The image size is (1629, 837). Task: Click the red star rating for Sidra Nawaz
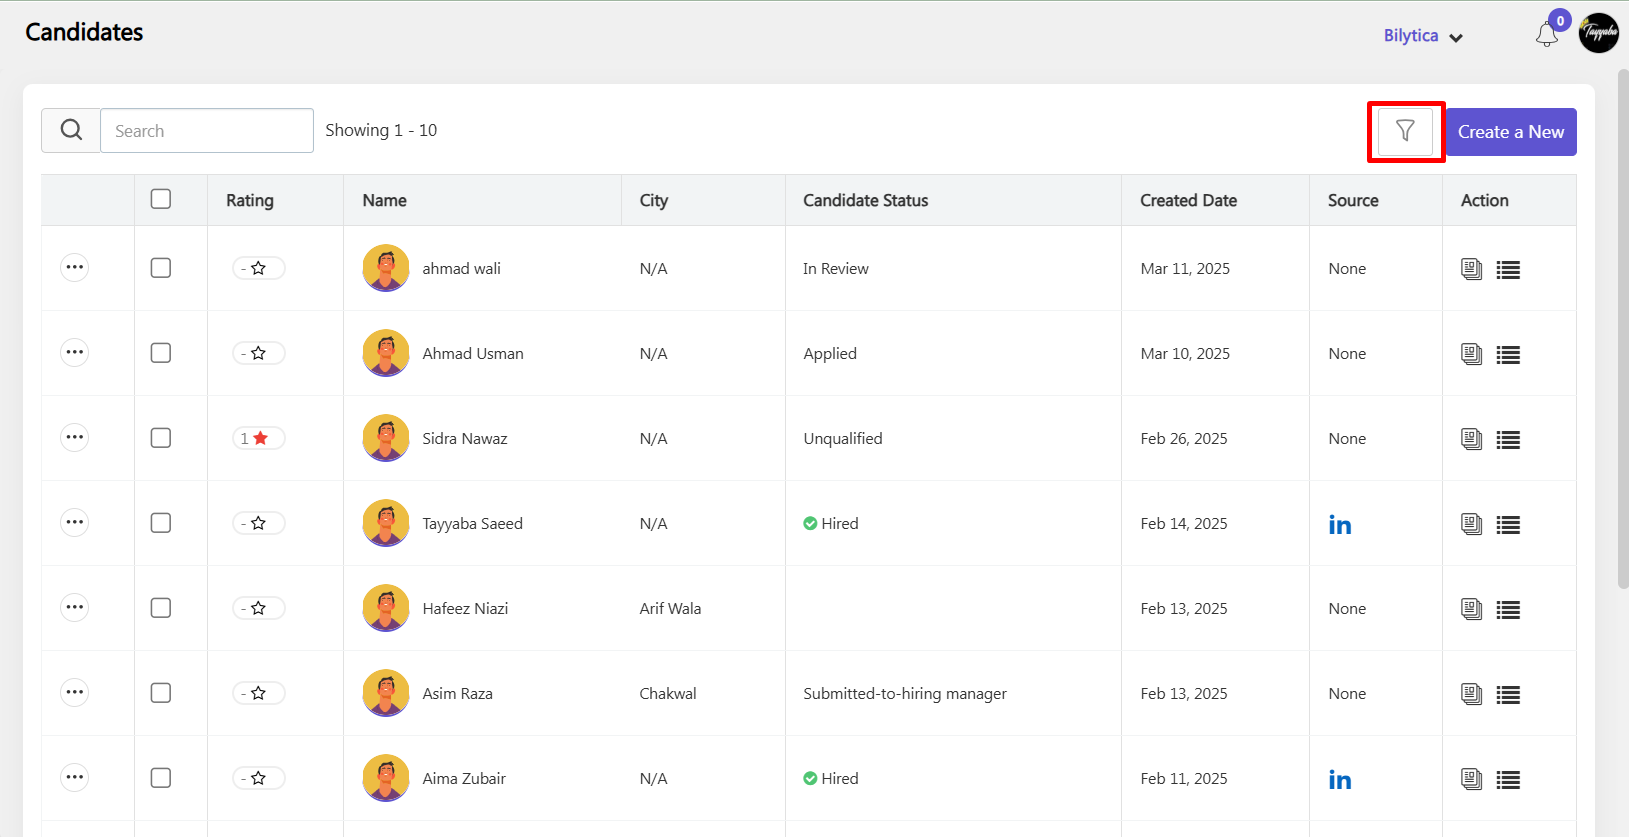coord(258,438)
